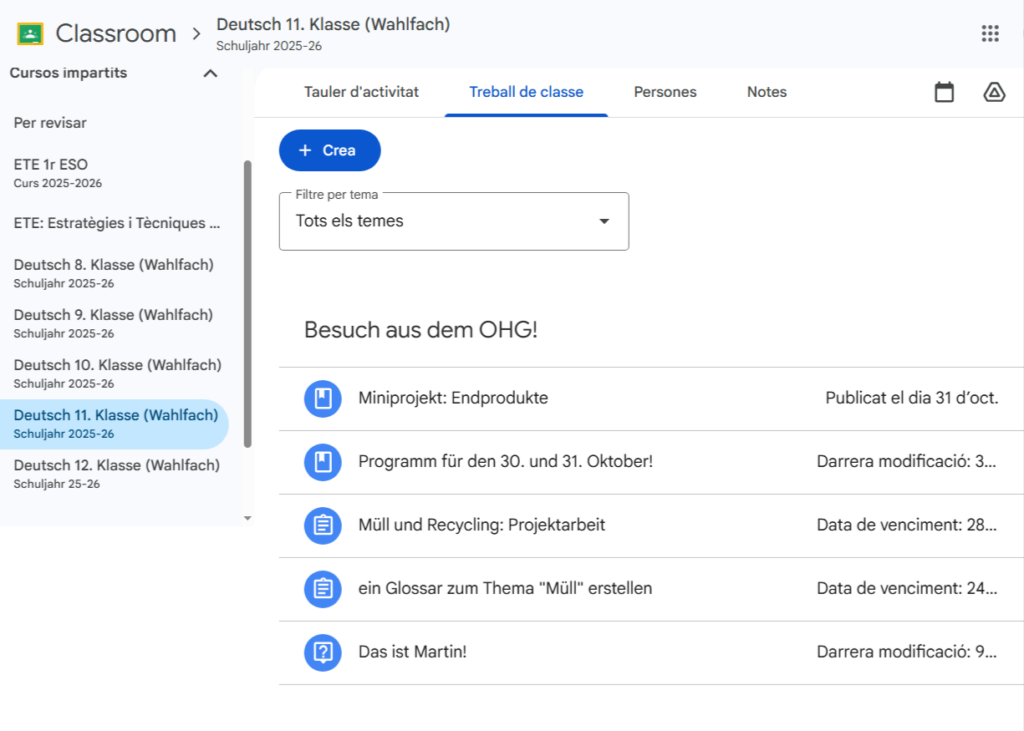Click assignment icon for Müll und Recycling
The height and width of the screenshot is (731, 1024).
pyautogui.click(x=322, y=525)
